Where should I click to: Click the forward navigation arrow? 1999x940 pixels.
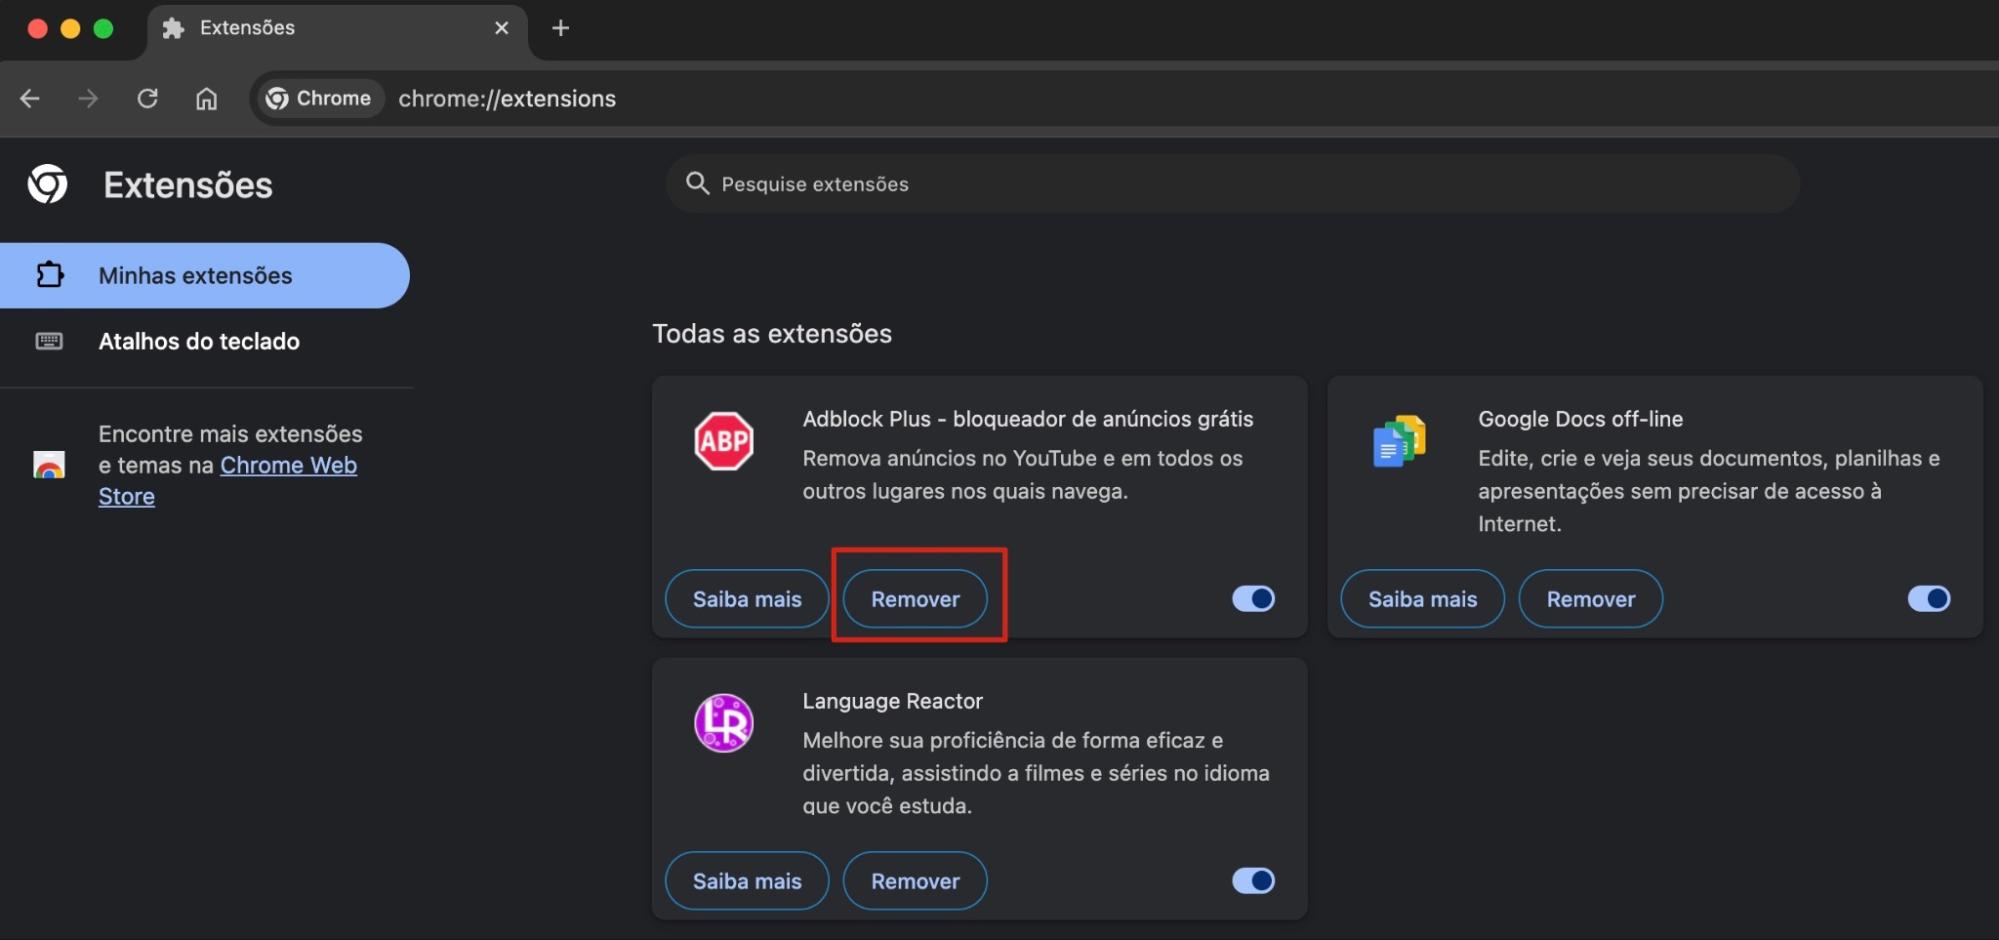tap(89, 98)
